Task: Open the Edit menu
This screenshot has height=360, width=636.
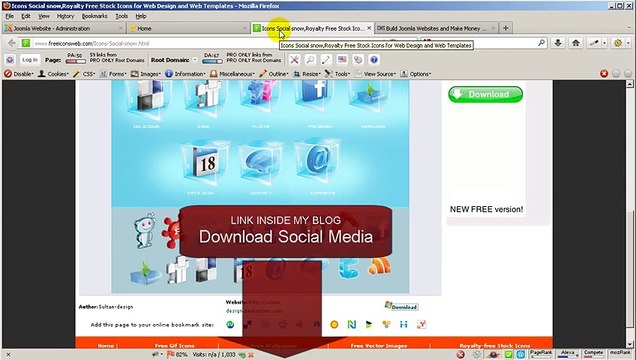Action: 26,16
